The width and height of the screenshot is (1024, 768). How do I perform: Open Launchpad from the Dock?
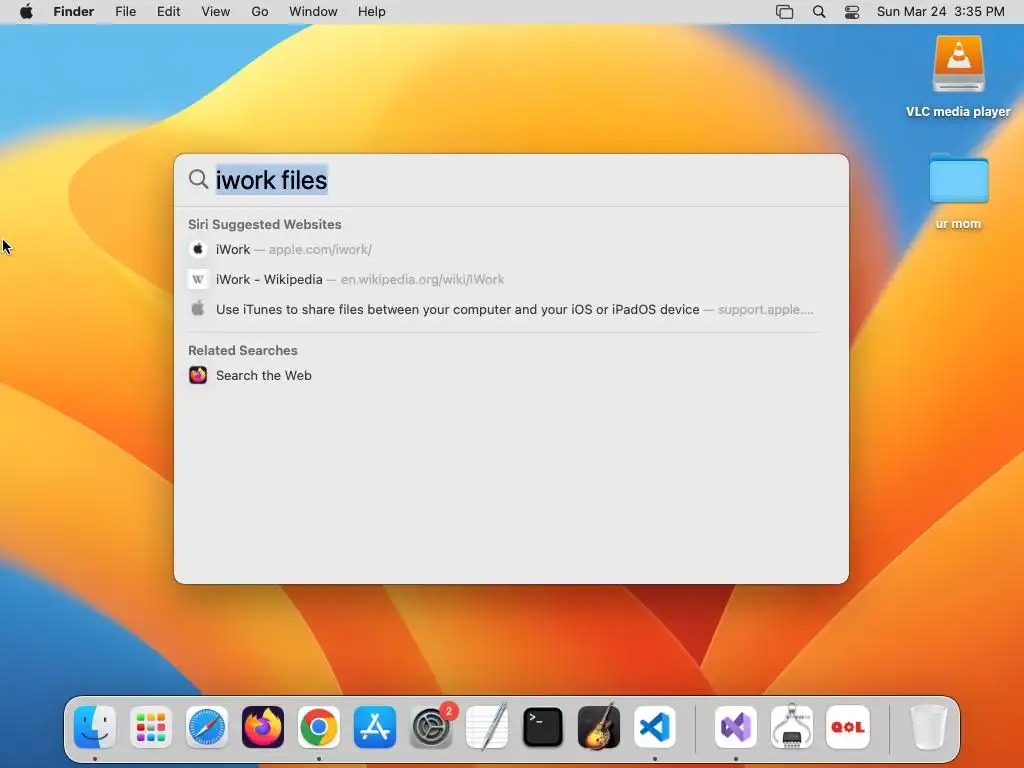coord(151,727)
